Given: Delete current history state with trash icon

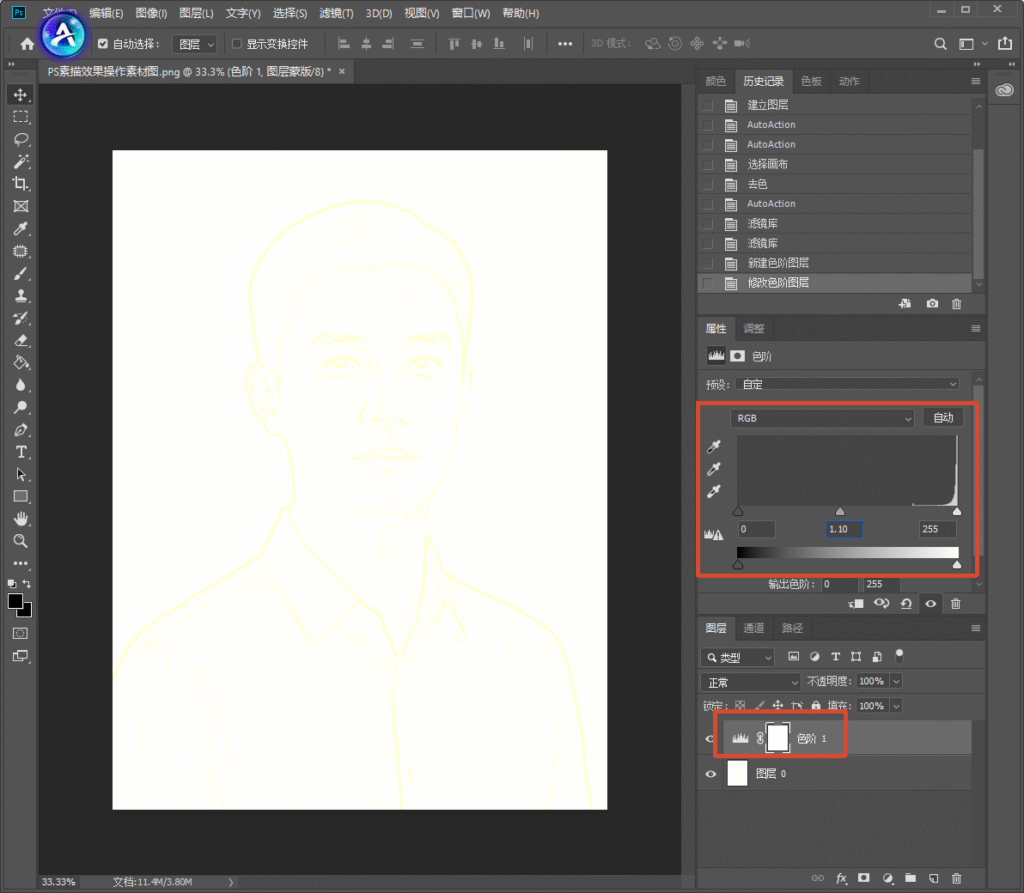Looking at the screenshot, I should (956, 304).
